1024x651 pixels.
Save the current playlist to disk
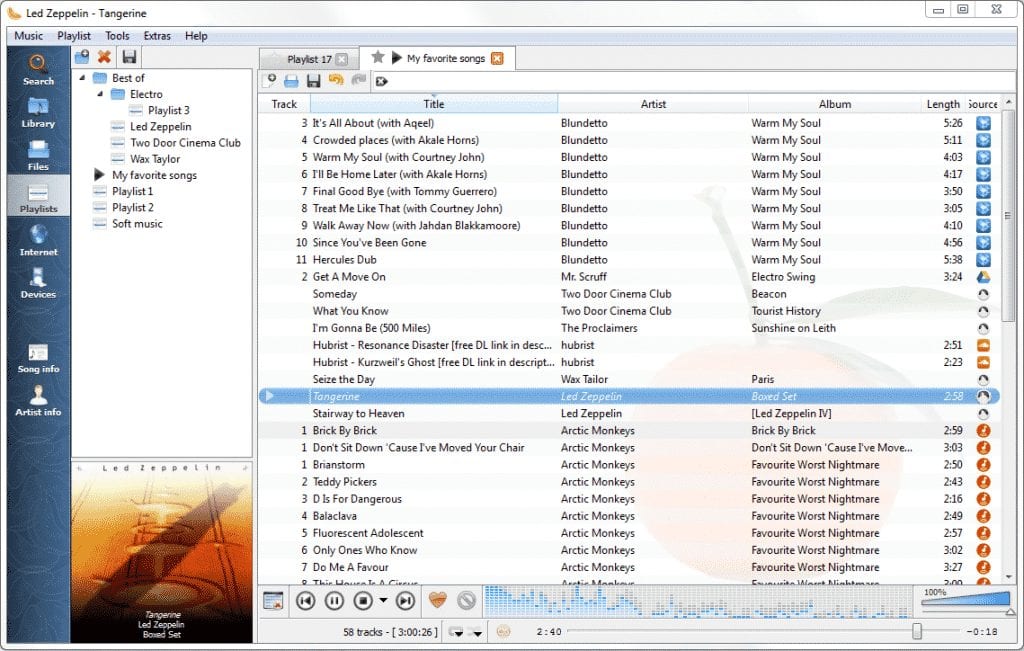pos(313,81)
